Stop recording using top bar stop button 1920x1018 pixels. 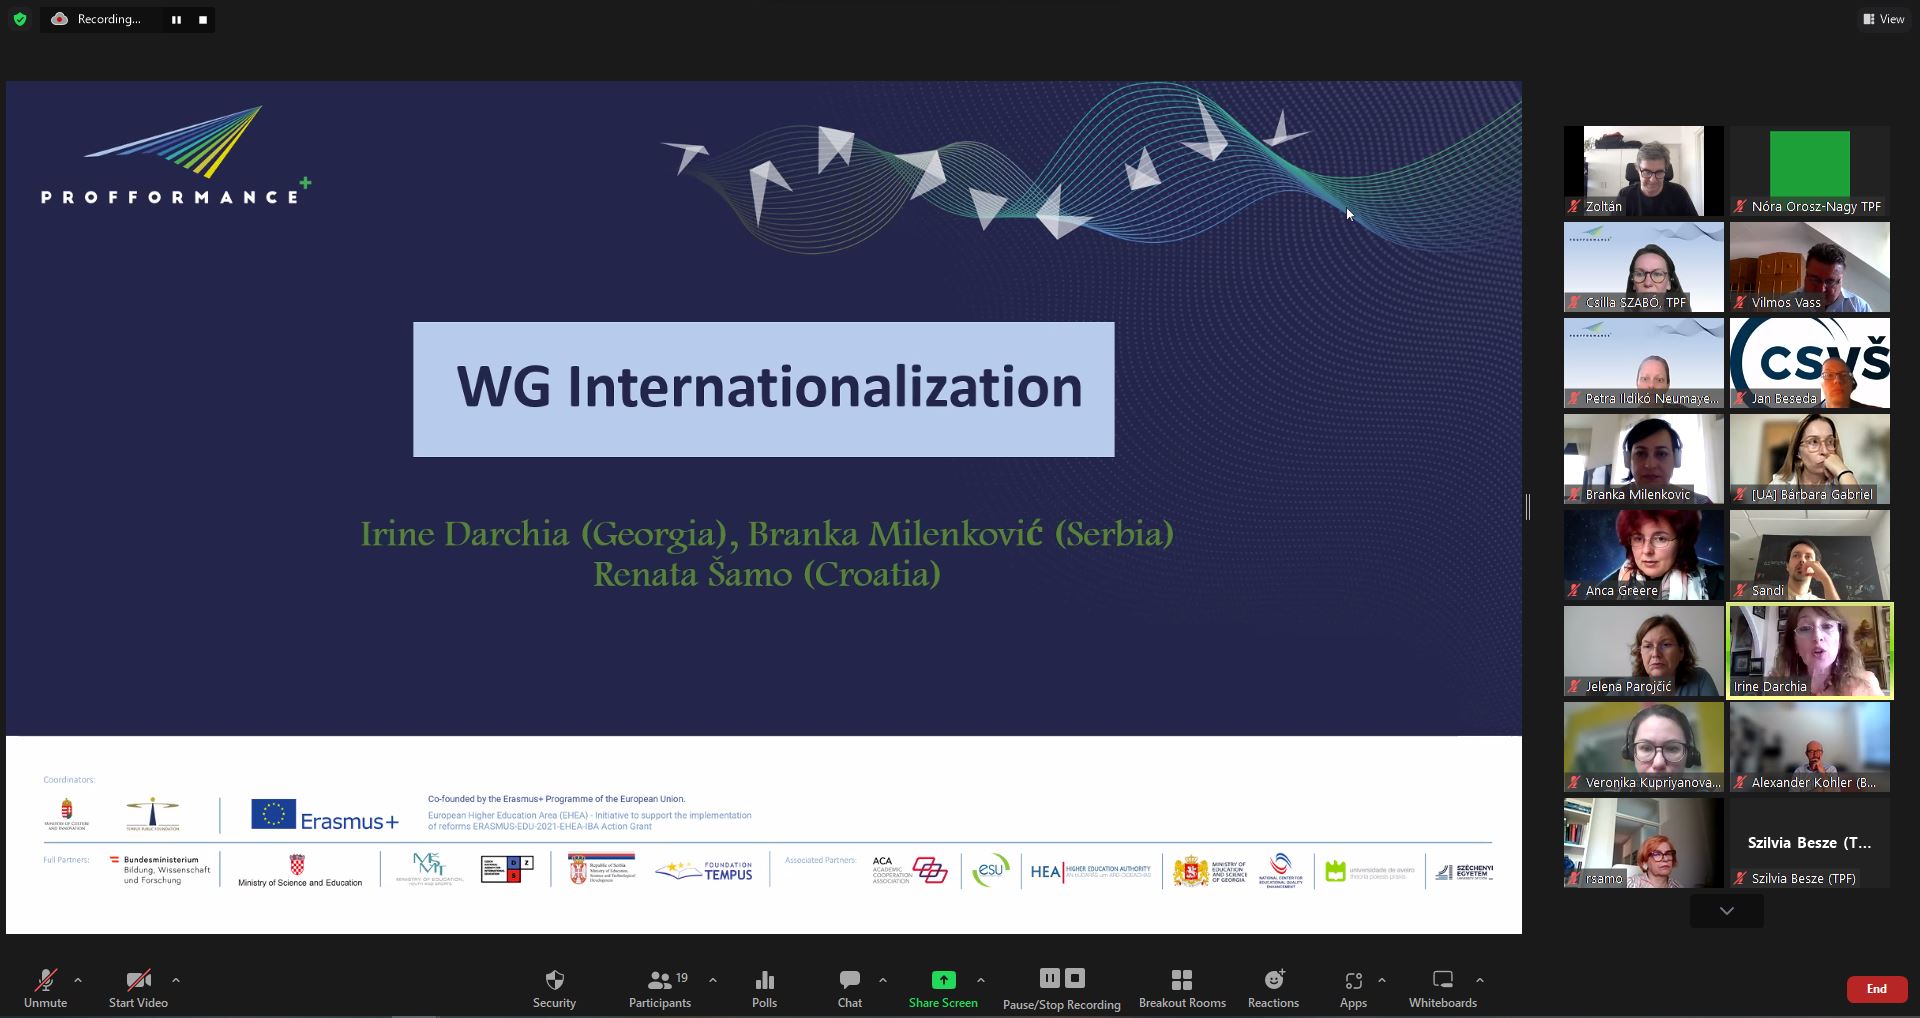click(203, 20)
